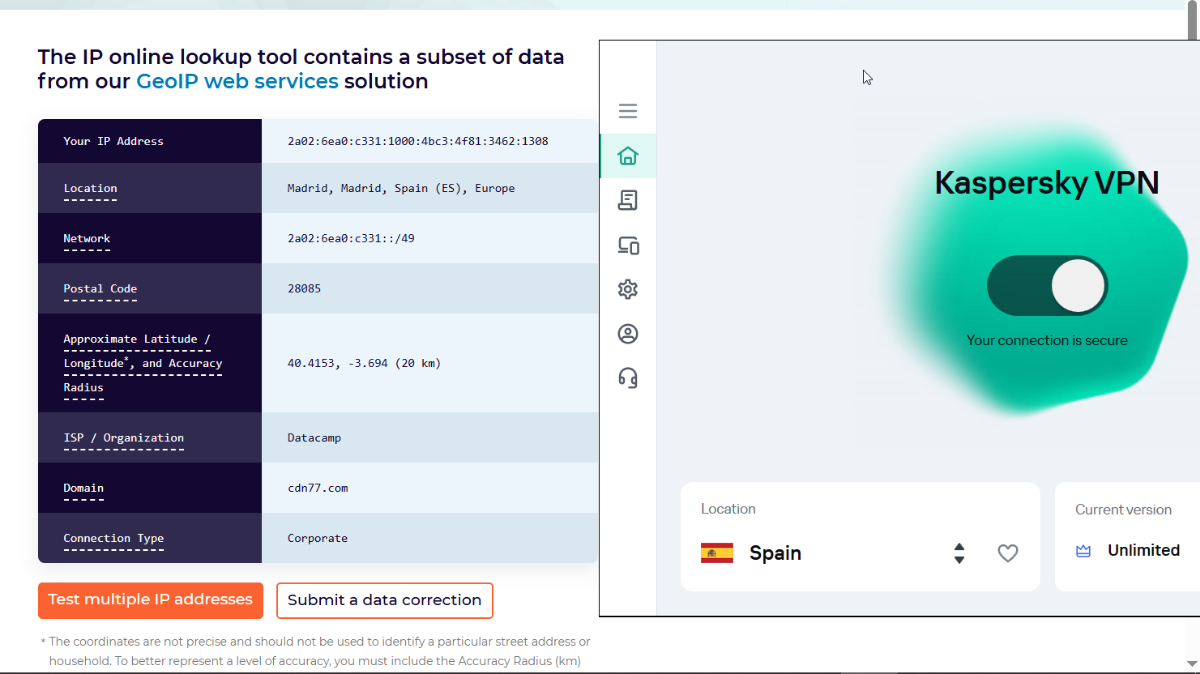Open the support headset icon in Kaspersky
This screenshot has height=674, width=1200.
click(x=628, y=378)
